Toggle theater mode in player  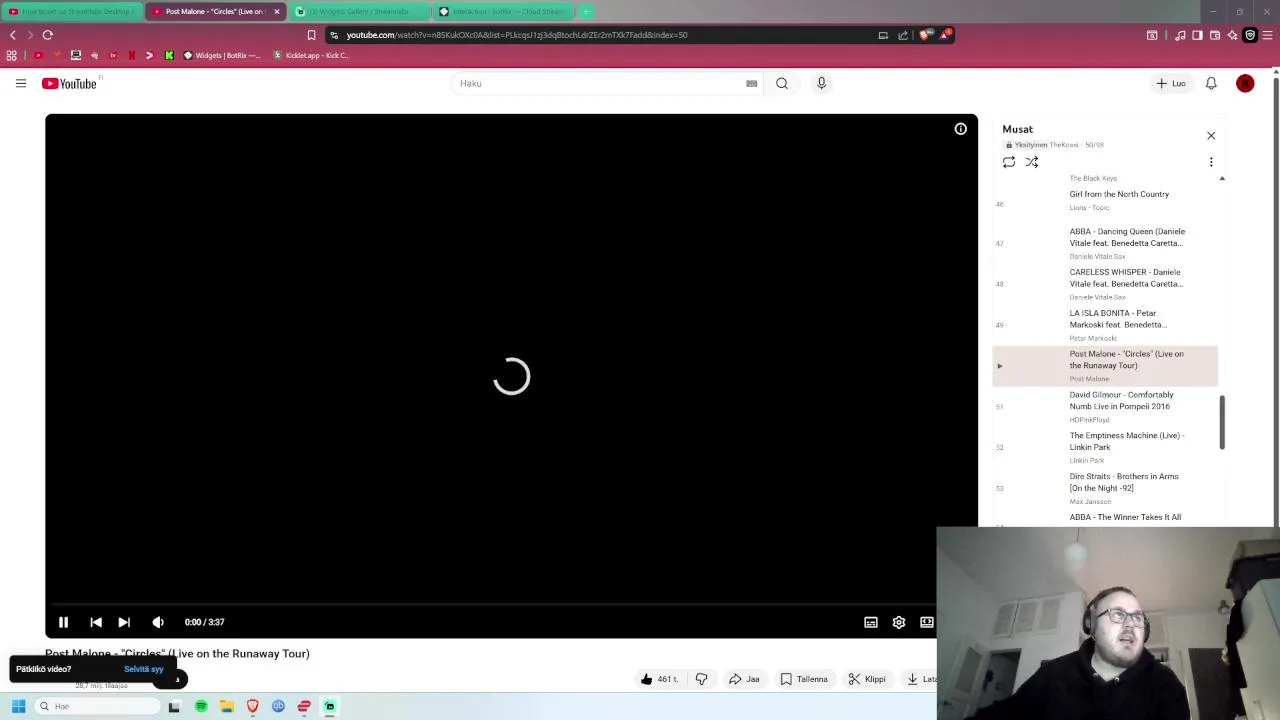(x=927, y=622)
